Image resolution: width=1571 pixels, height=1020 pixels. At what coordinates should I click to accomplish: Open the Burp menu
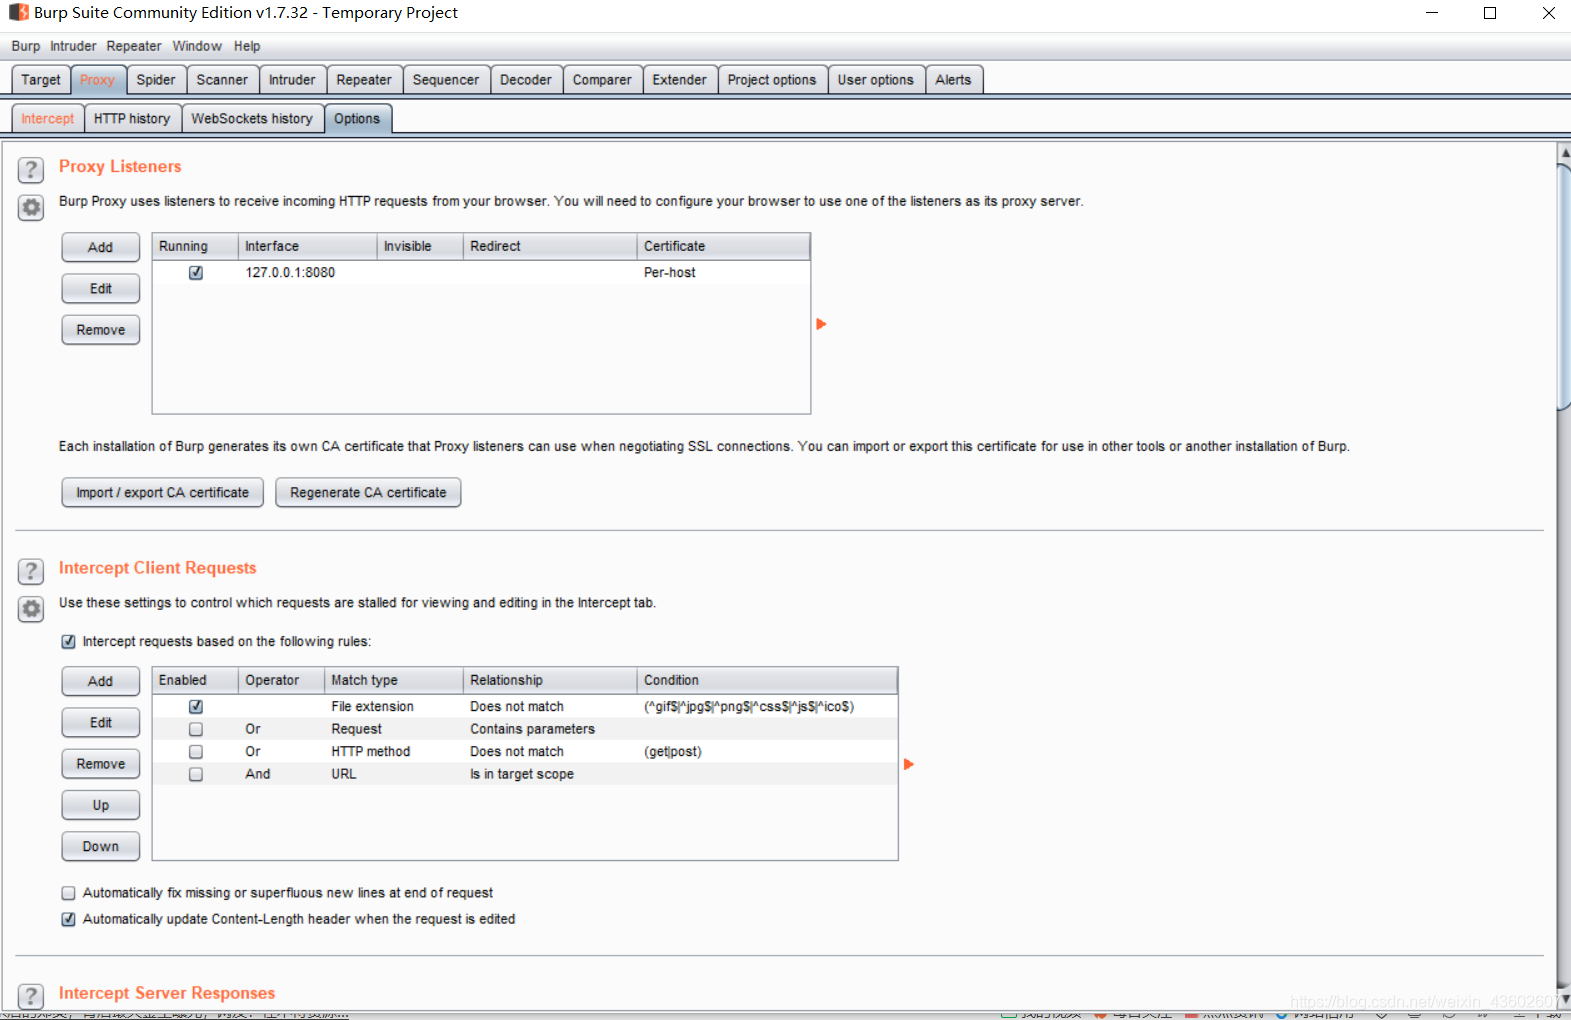point(26,46)
